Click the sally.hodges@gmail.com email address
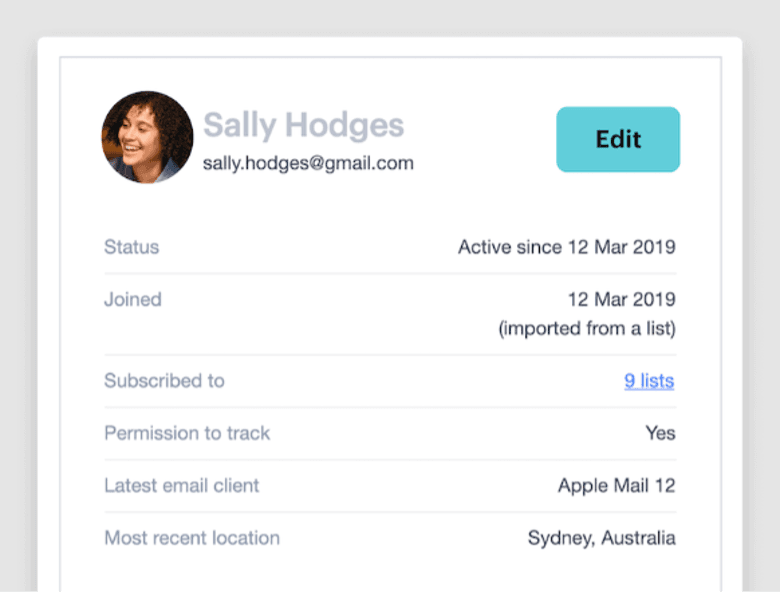The height and width of the screenshot is (593, 780). pos(308,163)
